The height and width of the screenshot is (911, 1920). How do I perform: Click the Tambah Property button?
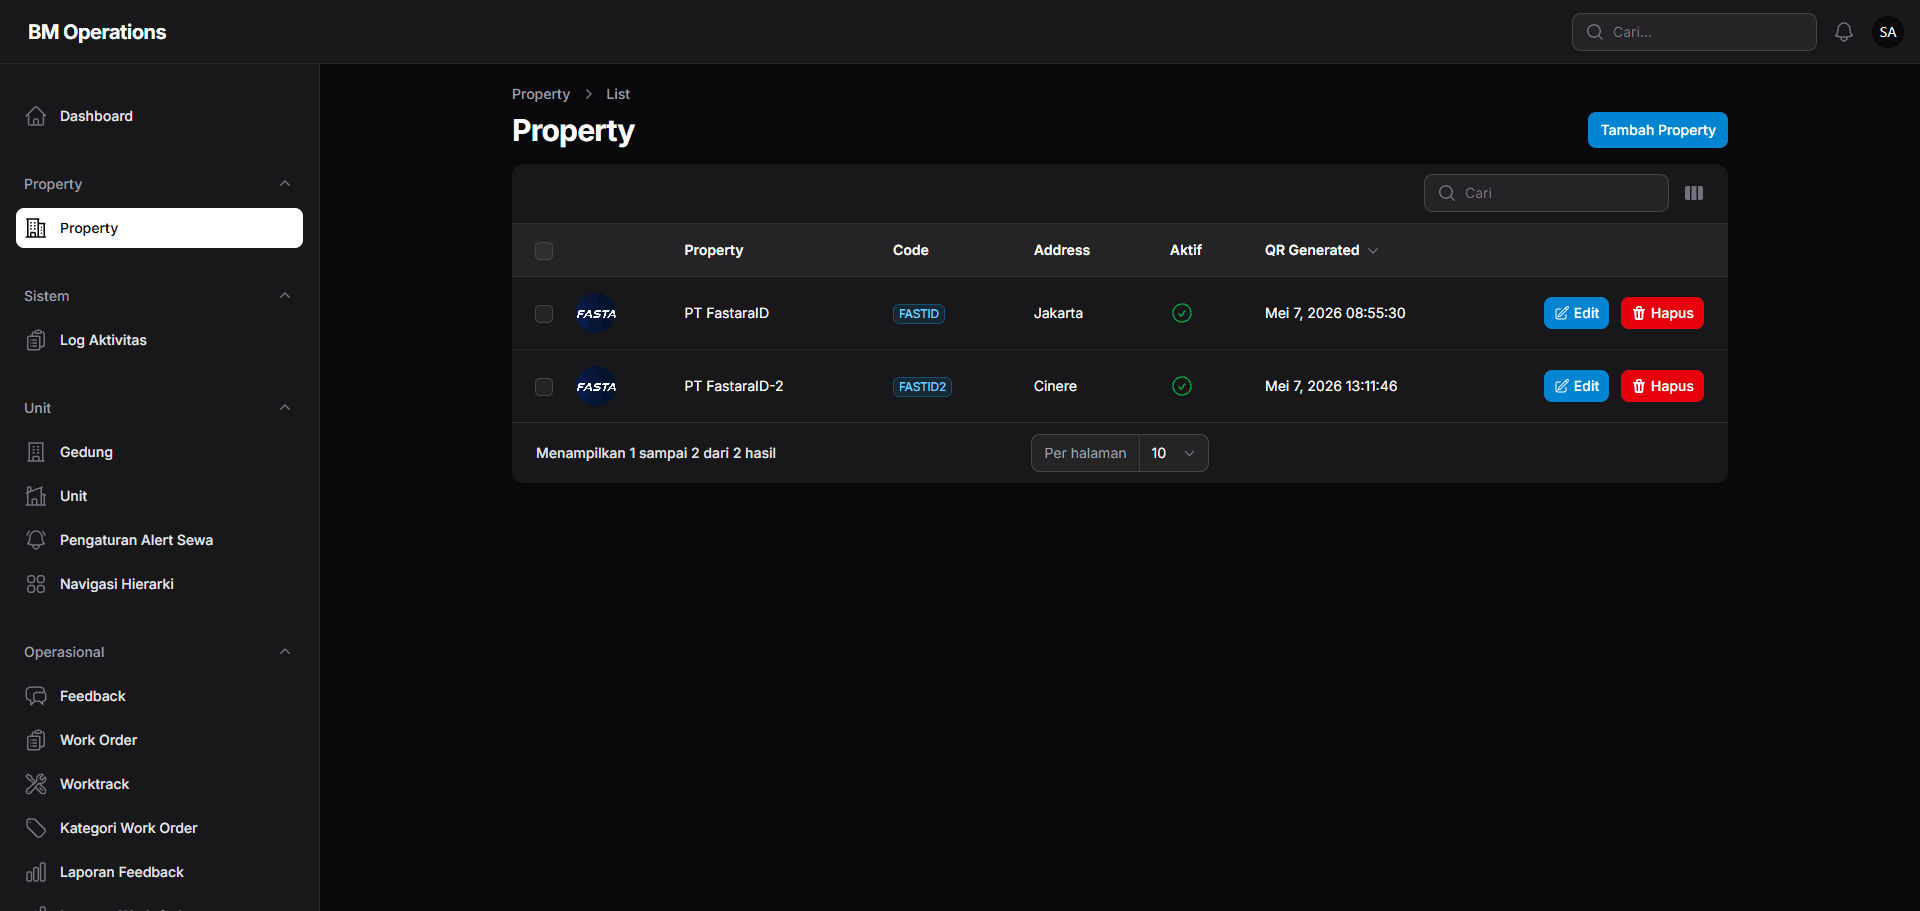[x=1658, y=130]
